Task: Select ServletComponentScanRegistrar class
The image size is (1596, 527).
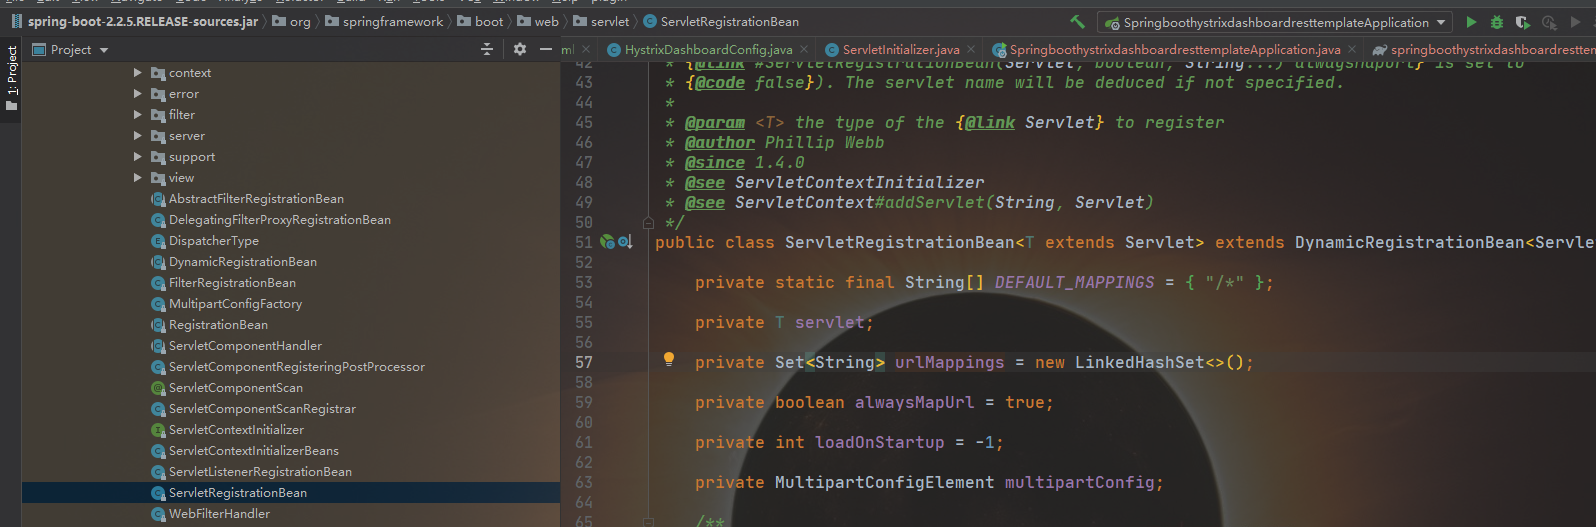Action: click(262, 409)
